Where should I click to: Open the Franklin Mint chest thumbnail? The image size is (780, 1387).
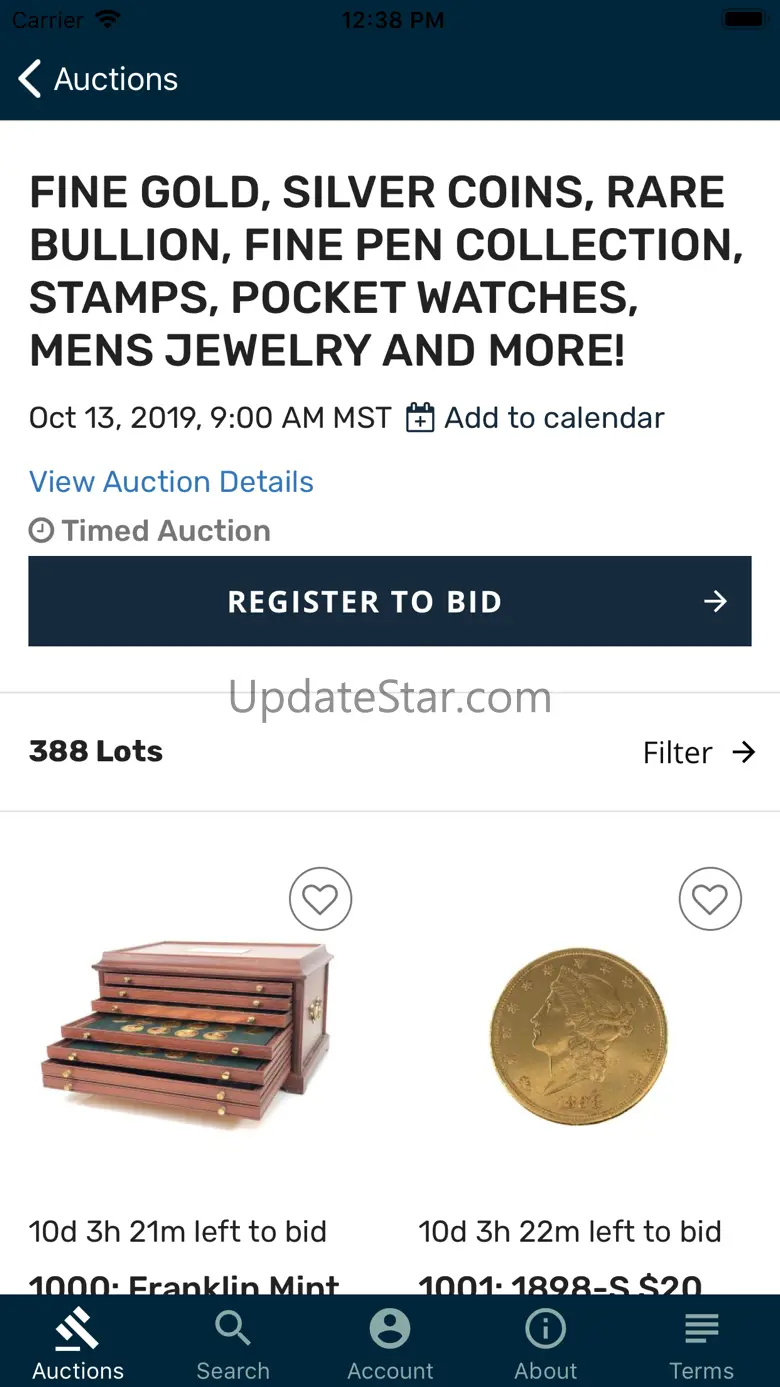[190, 1030]
